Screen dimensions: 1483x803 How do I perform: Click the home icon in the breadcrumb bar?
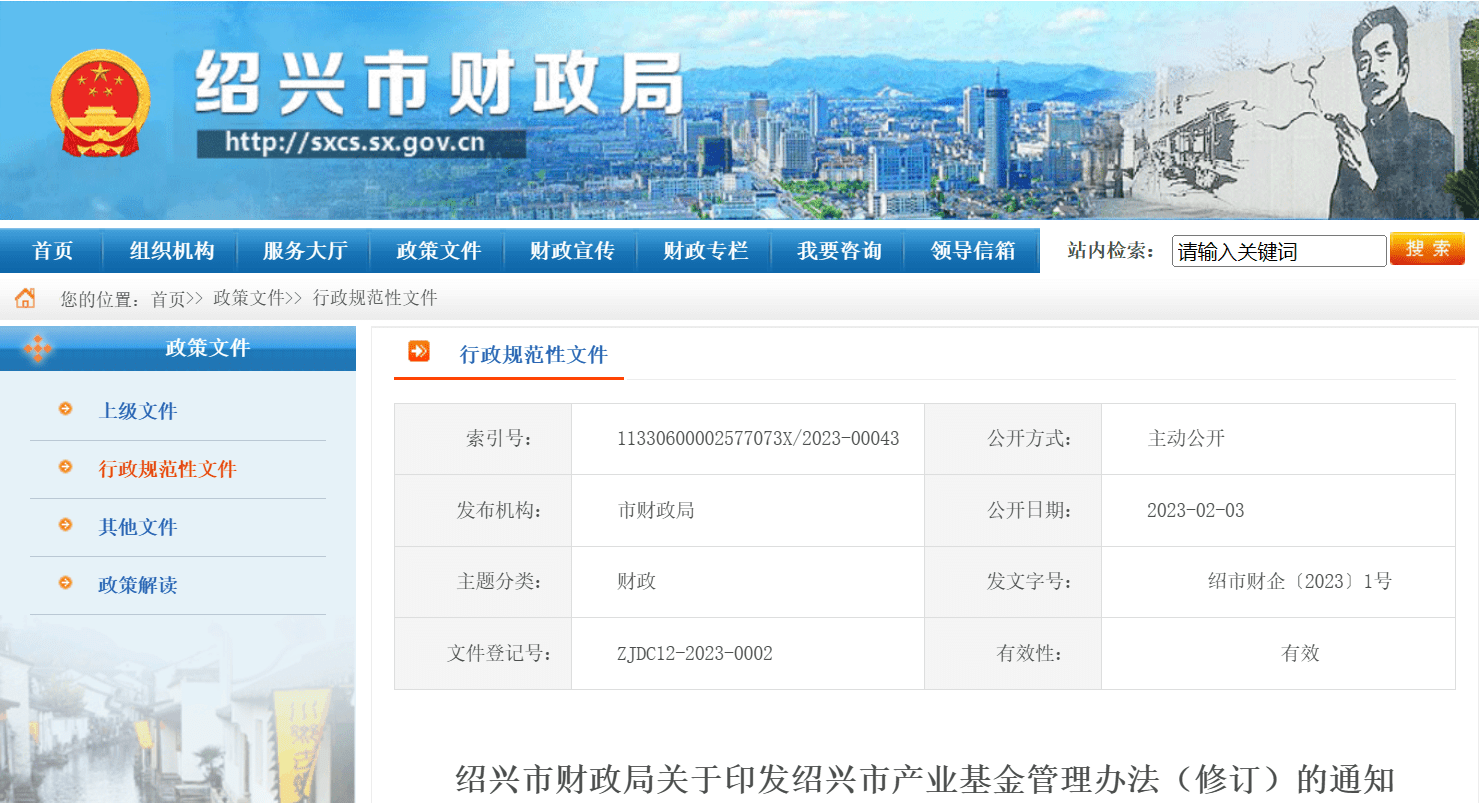coord(24,297)
